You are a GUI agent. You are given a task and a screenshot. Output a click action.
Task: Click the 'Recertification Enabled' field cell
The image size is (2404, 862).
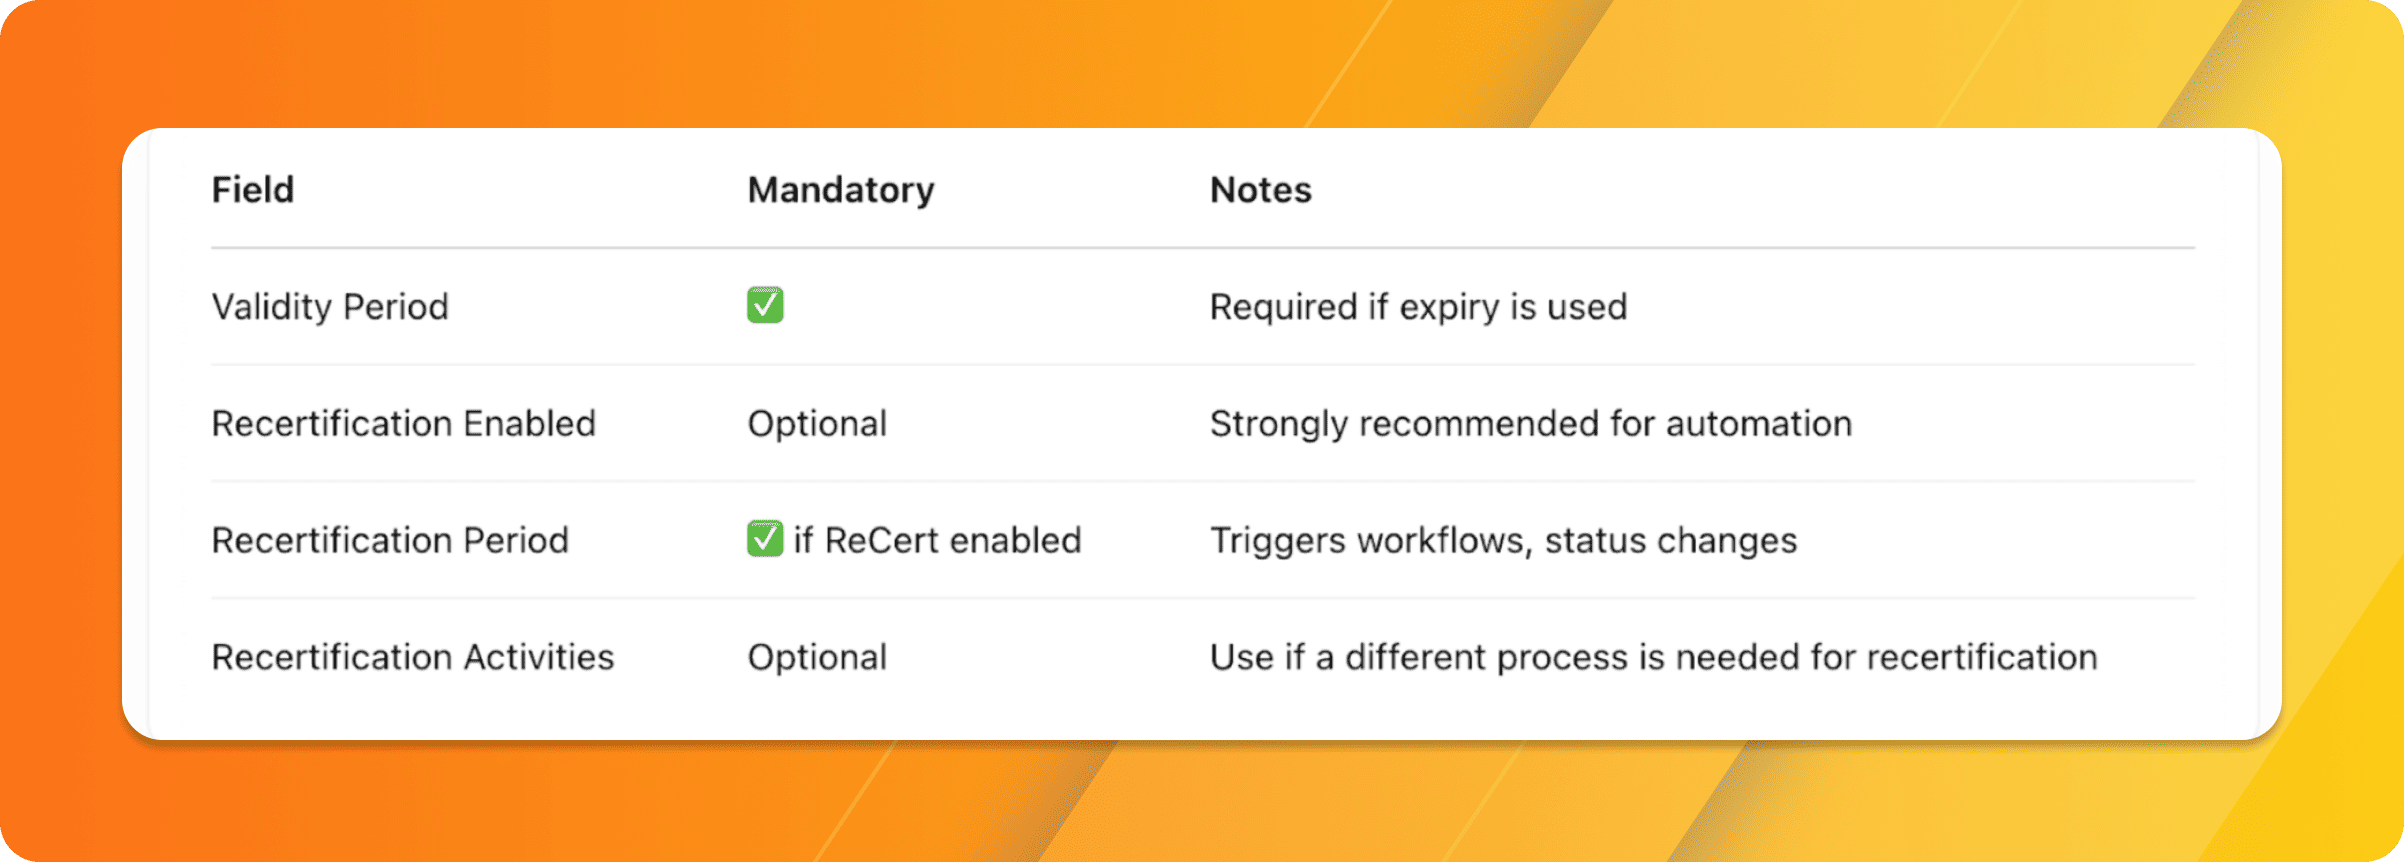coord(404,424)
